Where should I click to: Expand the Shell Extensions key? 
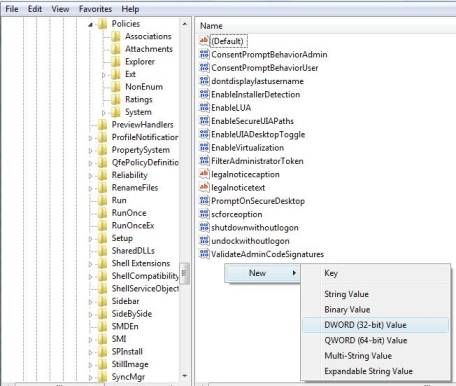(90, 264)
